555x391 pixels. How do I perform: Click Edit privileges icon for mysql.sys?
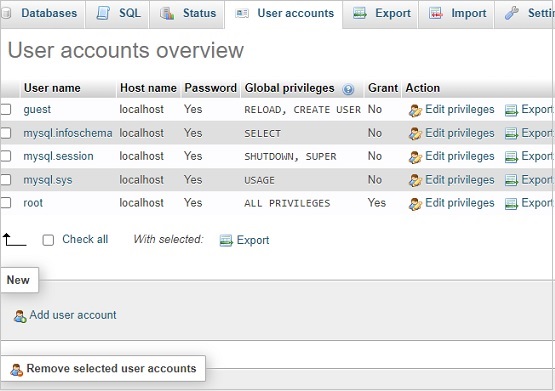click(x=415, y=180)
